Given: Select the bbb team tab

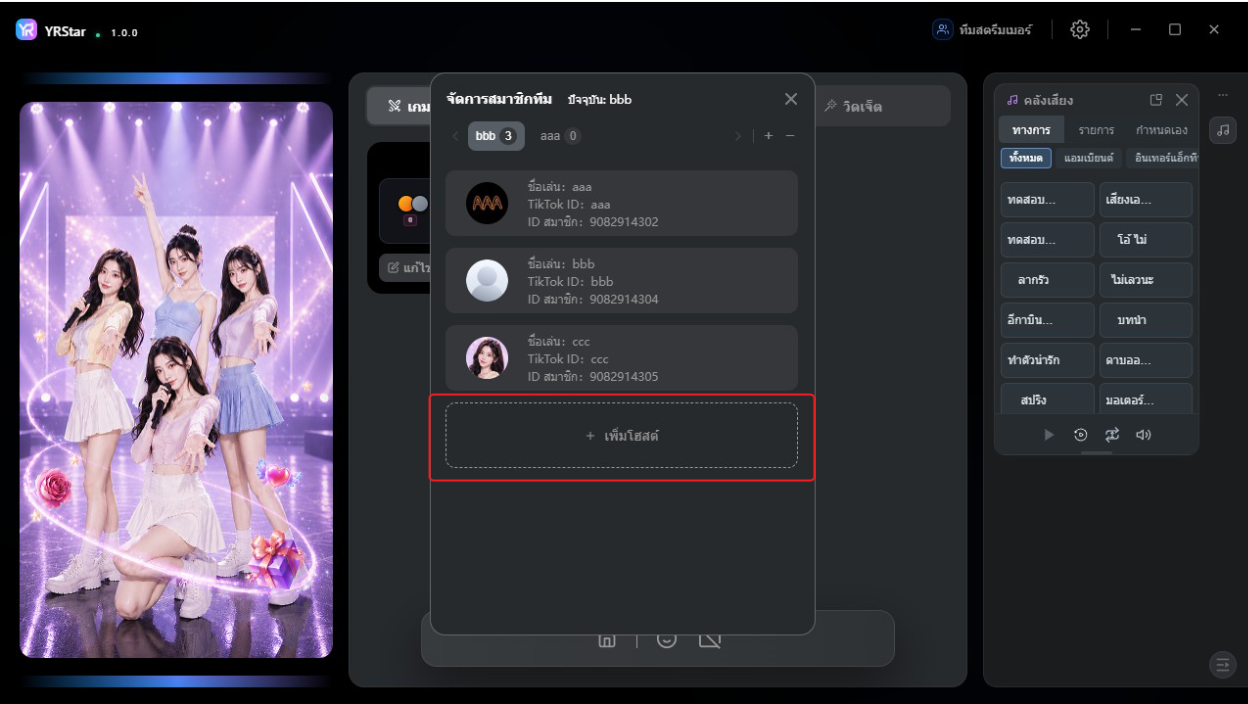Looking at the screenshot, I should 496,136.
